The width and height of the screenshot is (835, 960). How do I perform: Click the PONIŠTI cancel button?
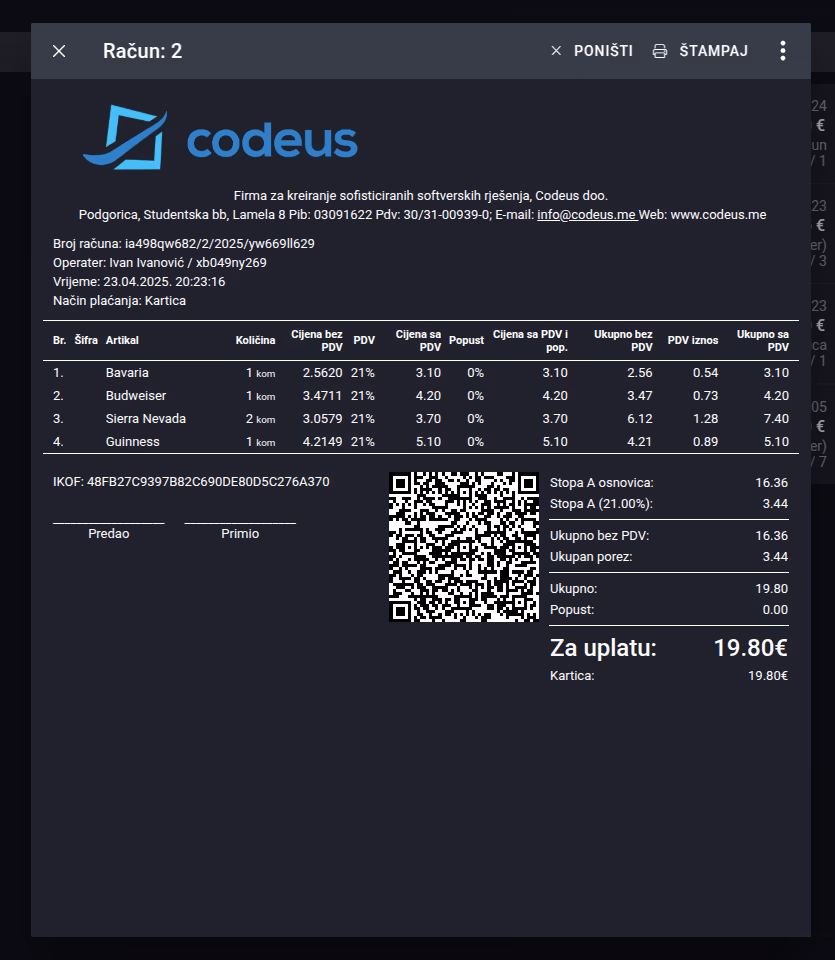click(x=591, y=51)
